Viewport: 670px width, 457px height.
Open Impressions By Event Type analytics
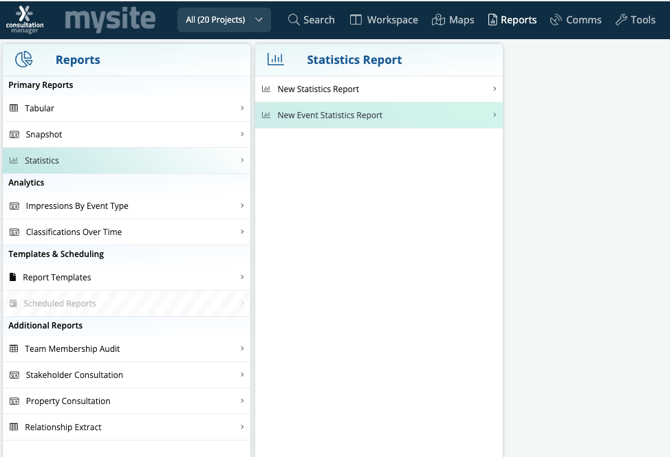click(x=126, y=206)
